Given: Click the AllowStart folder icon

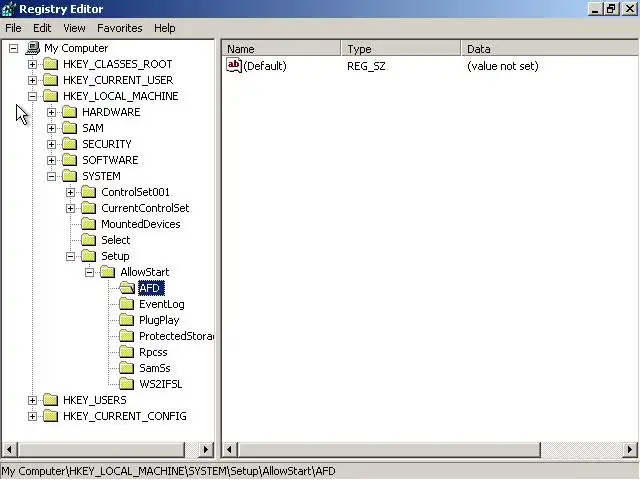Looking at the screenshot, I should point(107,272).
